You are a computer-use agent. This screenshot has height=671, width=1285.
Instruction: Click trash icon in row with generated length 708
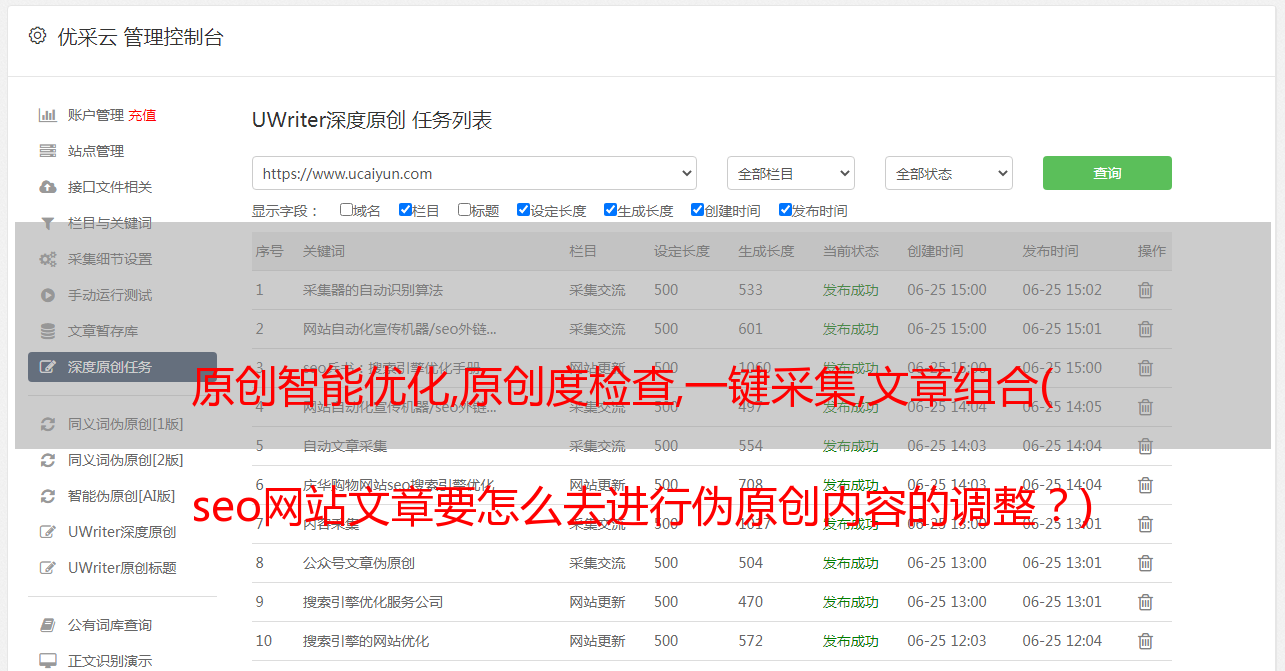pos(1145,485)
